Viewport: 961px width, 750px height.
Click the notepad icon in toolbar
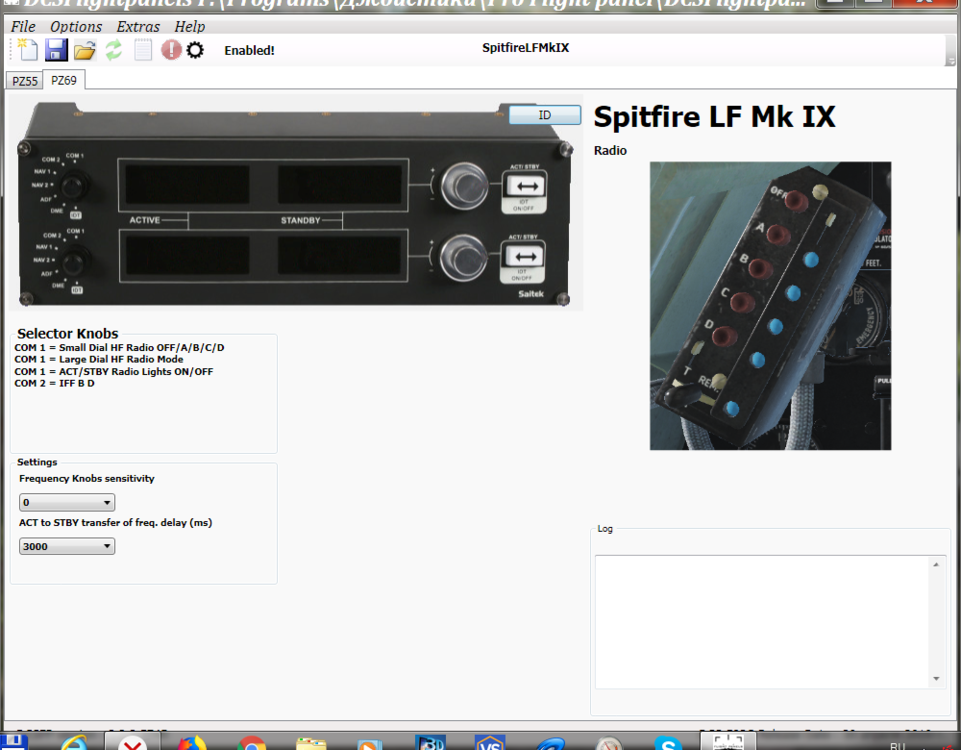143,50
